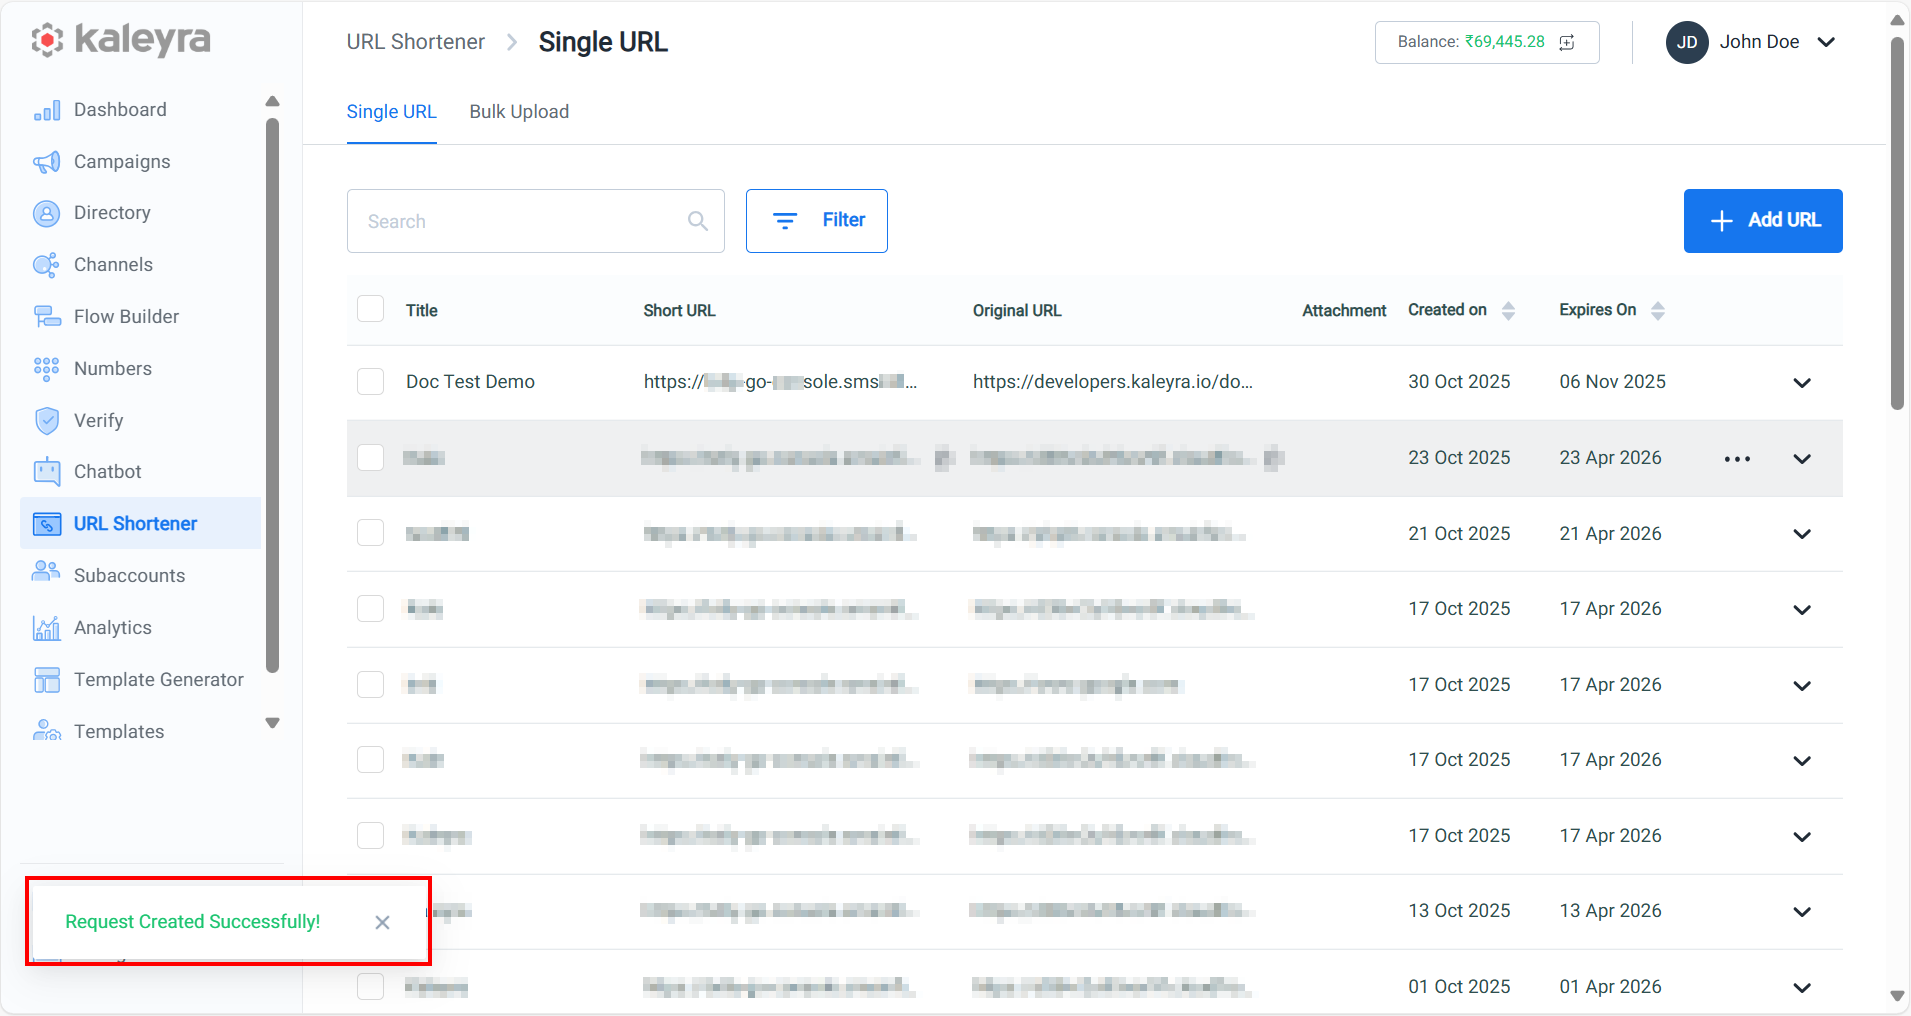
Task: Click the JD avatar circle
Action: tap(1687, 43)
